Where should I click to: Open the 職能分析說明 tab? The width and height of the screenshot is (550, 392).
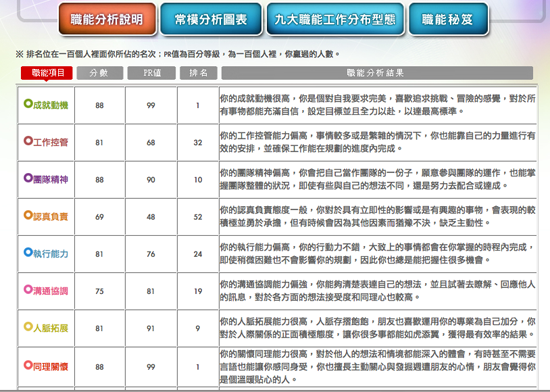(107, 19)
